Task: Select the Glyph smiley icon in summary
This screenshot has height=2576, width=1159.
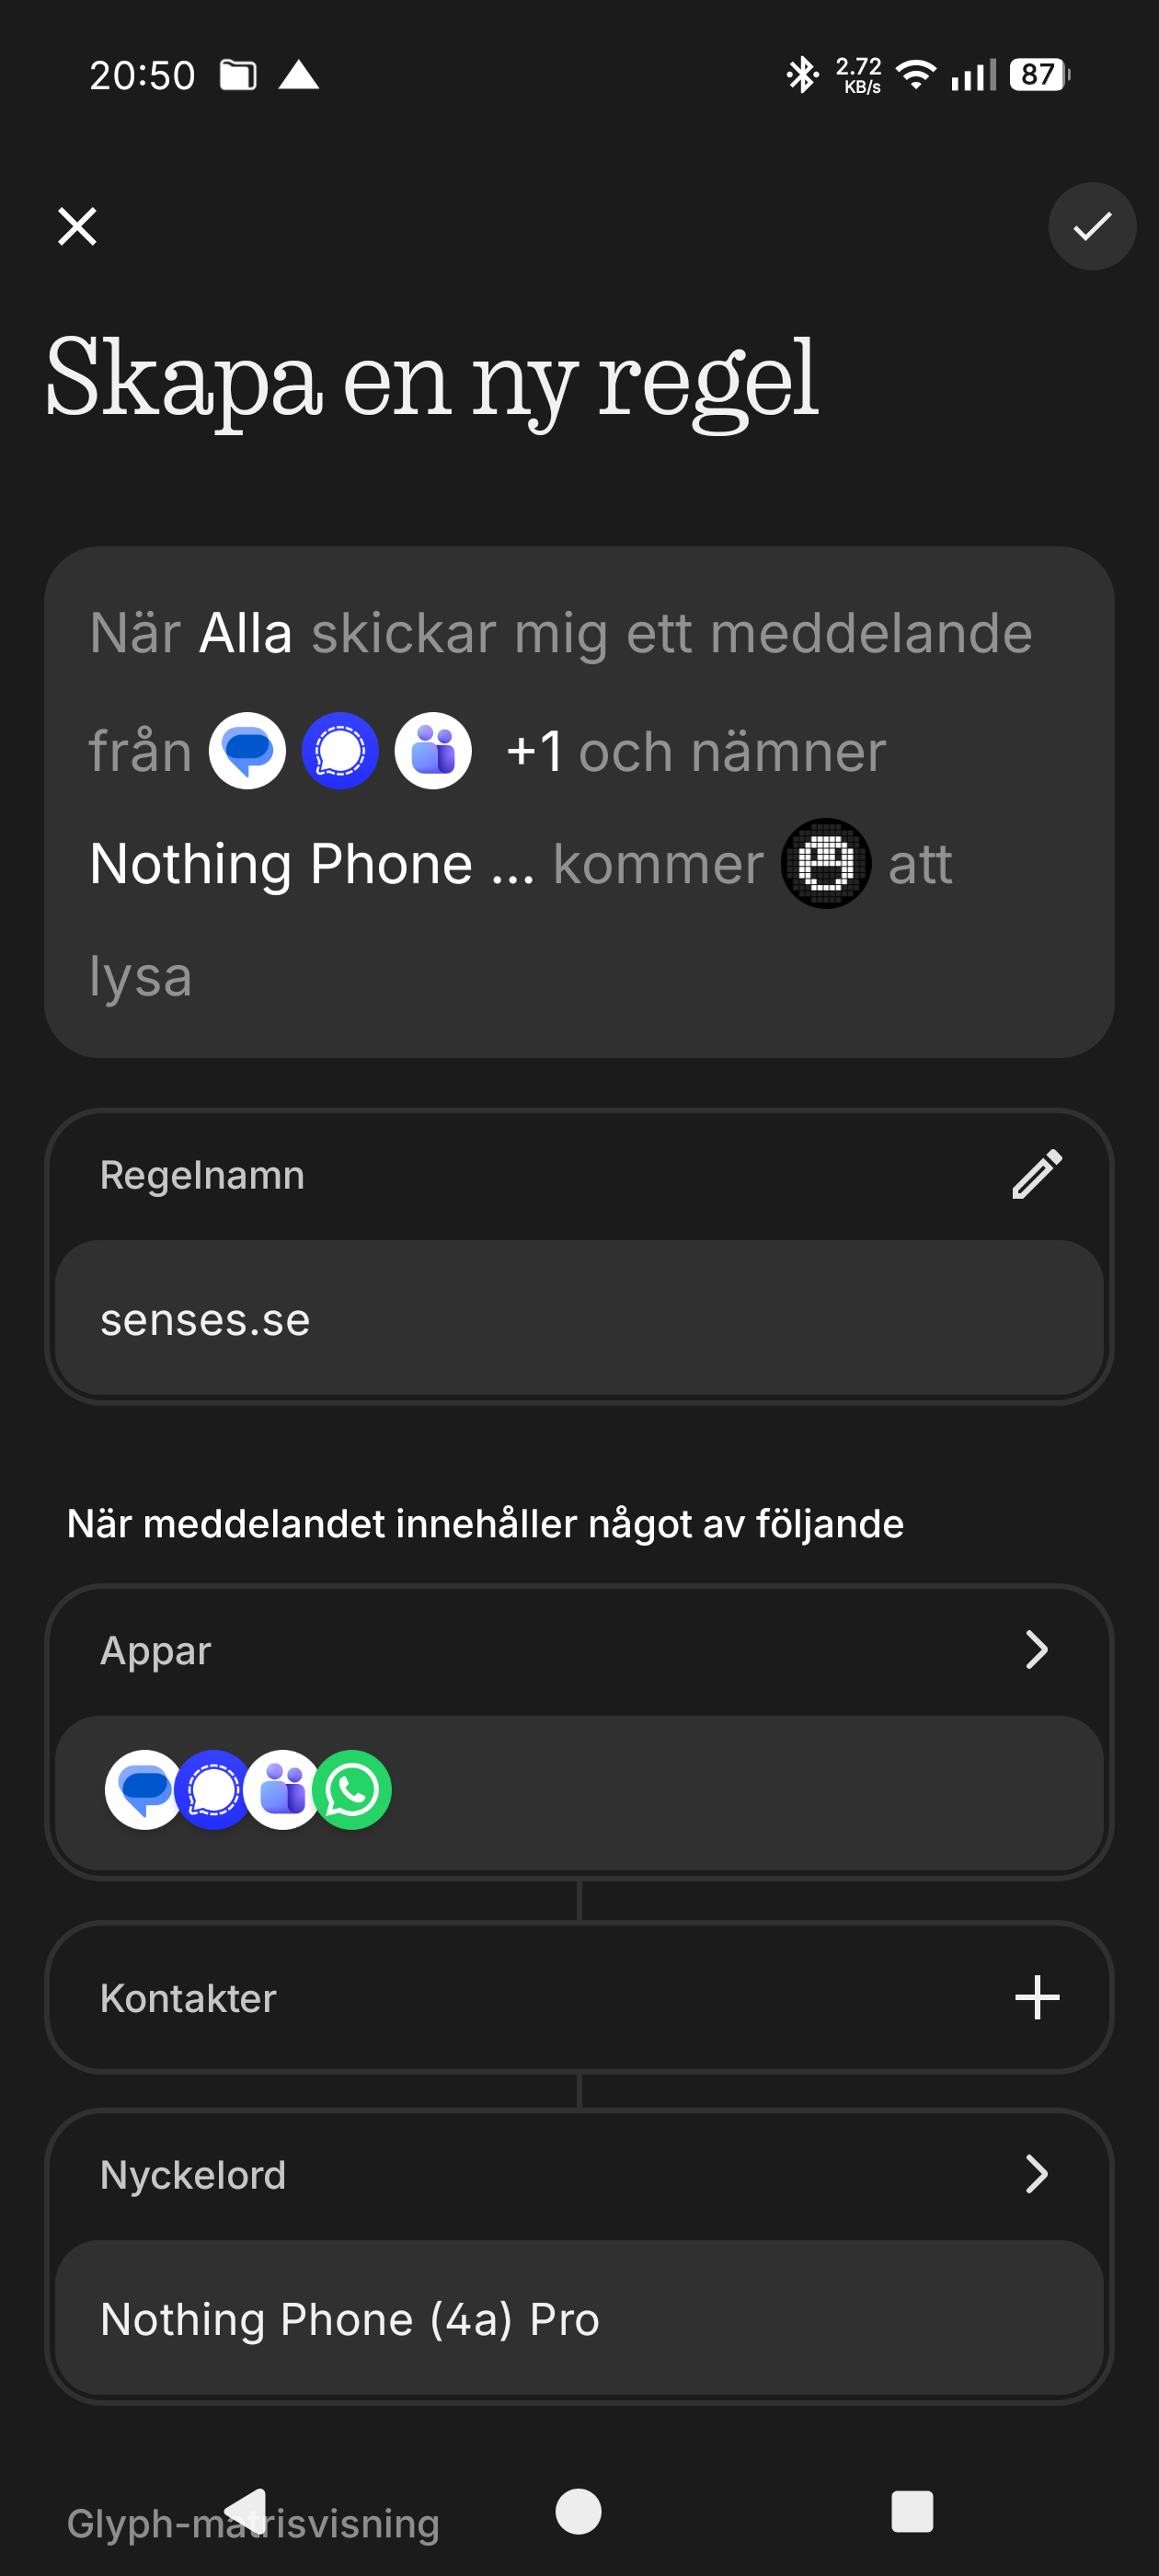Action: (825, 863)
